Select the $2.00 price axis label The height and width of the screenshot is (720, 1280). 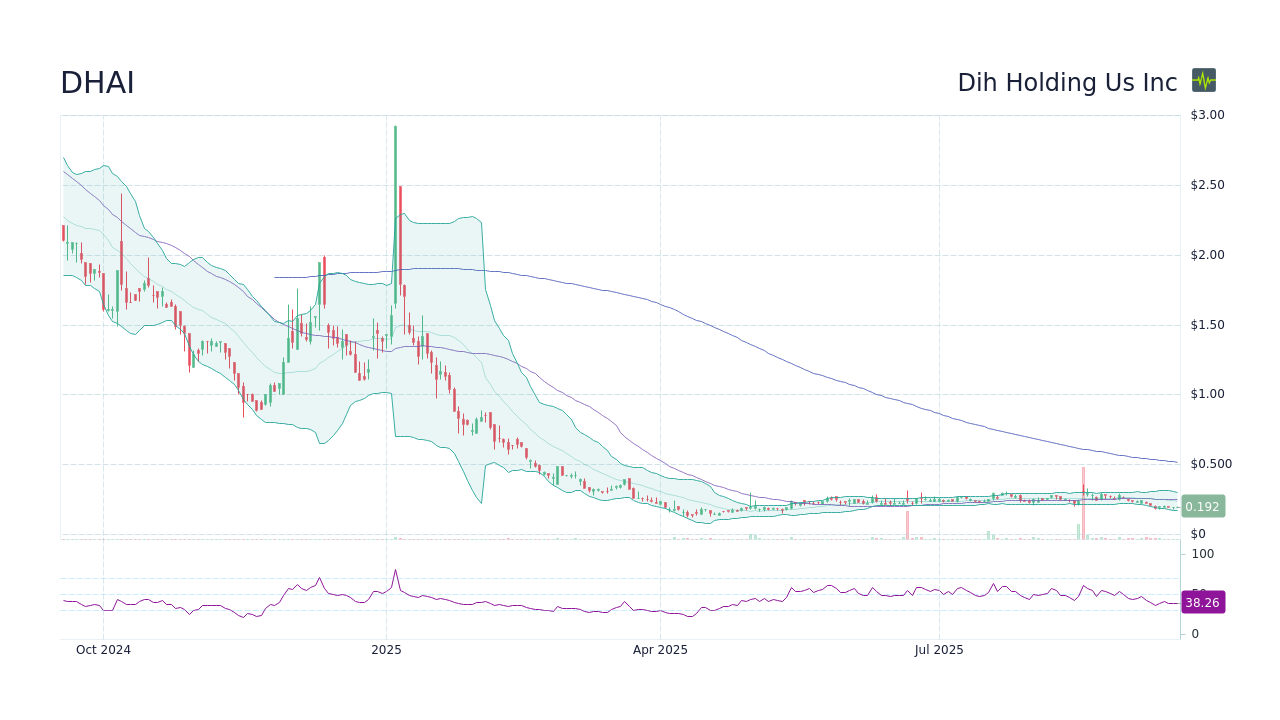point(1207,255)
